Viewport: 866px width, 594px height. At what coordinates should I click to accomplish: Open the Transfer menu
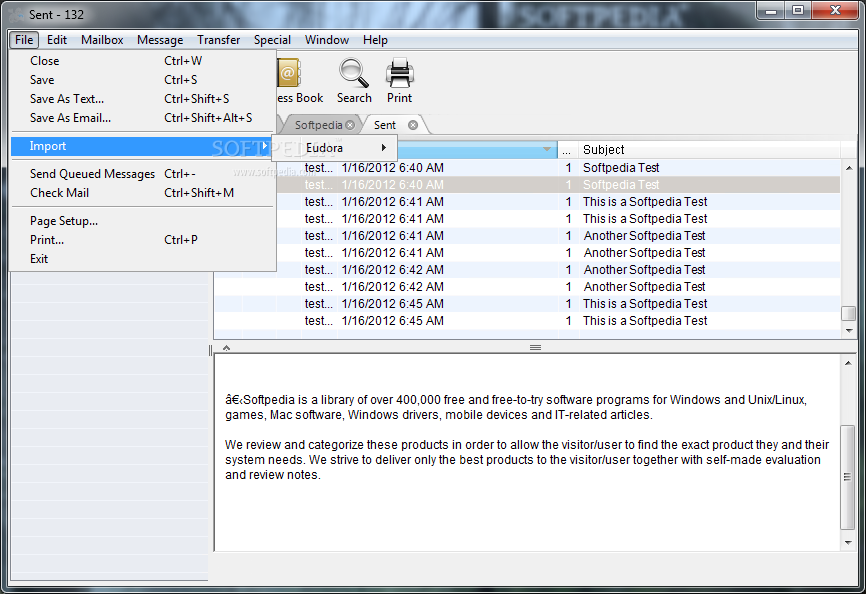click(x=219, y=40)
